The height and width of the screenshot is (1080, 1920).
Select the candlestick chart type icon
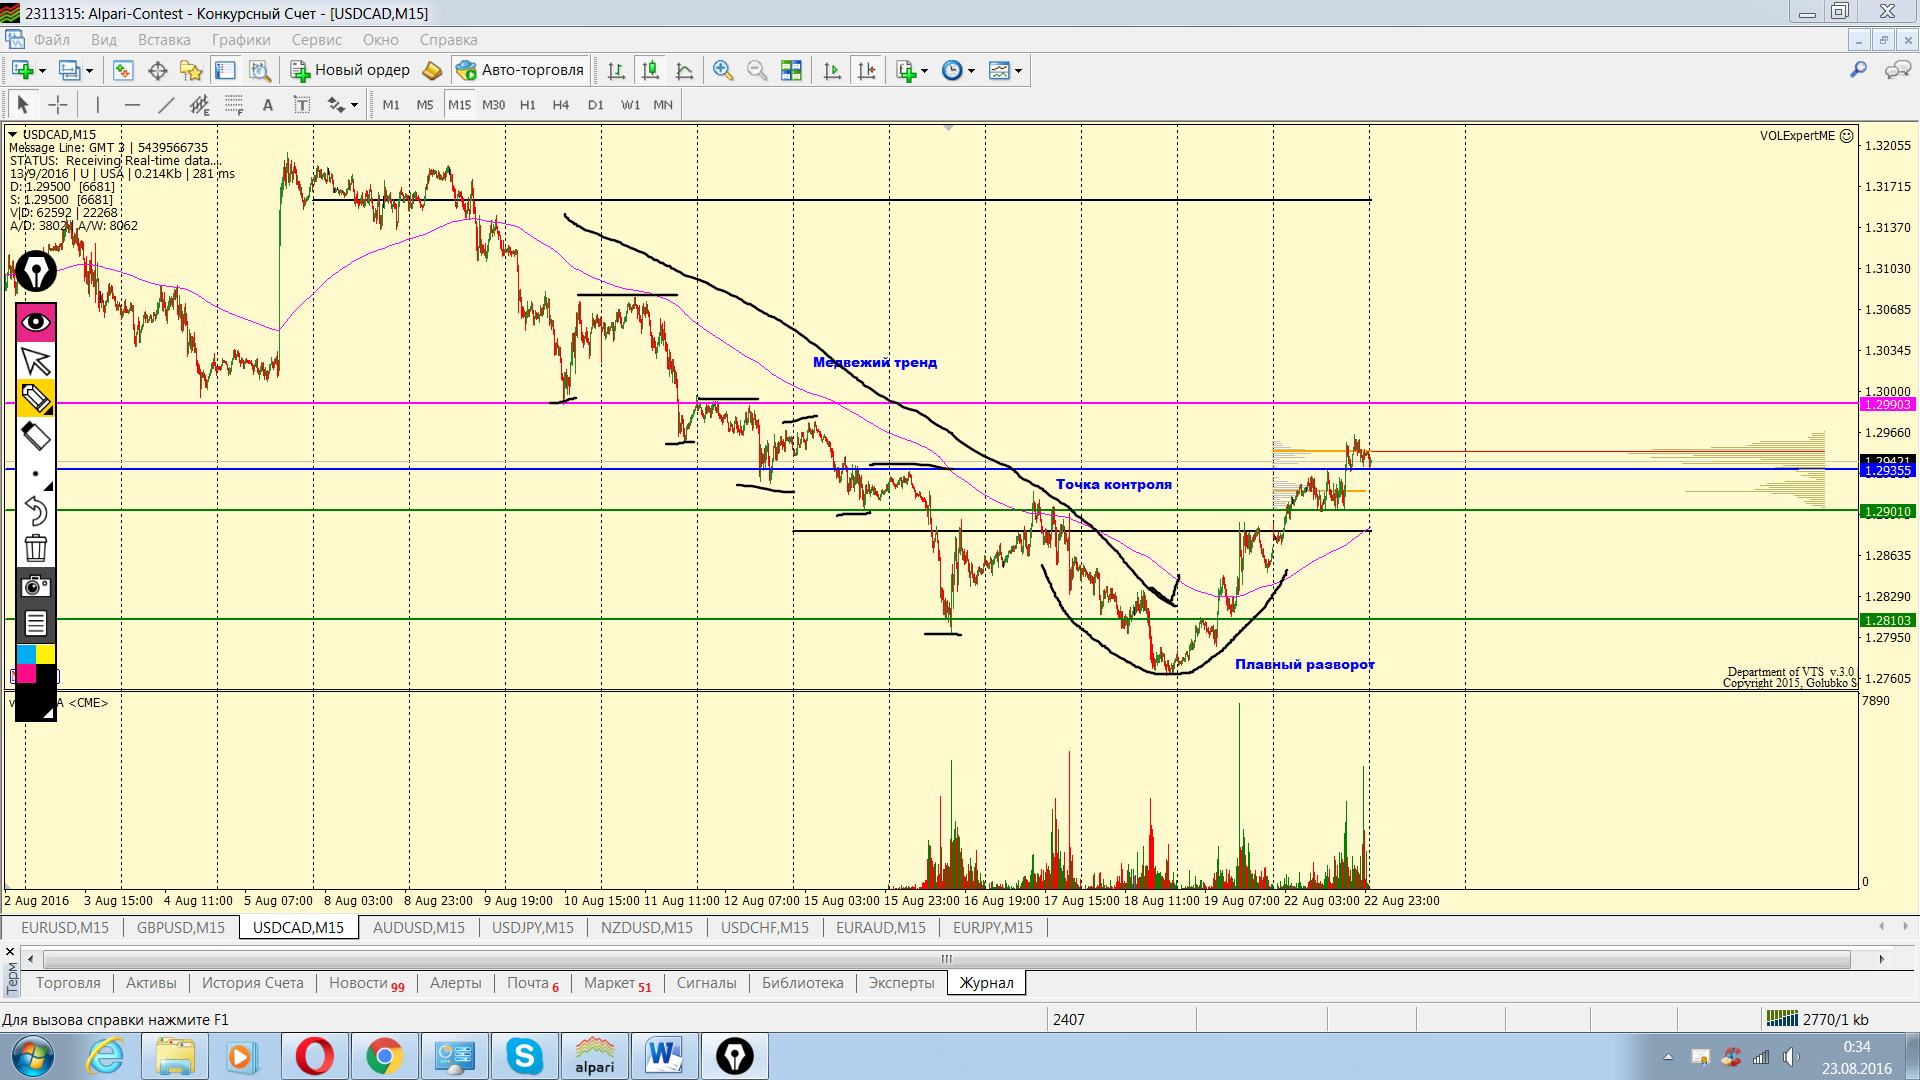coord(650,71)
